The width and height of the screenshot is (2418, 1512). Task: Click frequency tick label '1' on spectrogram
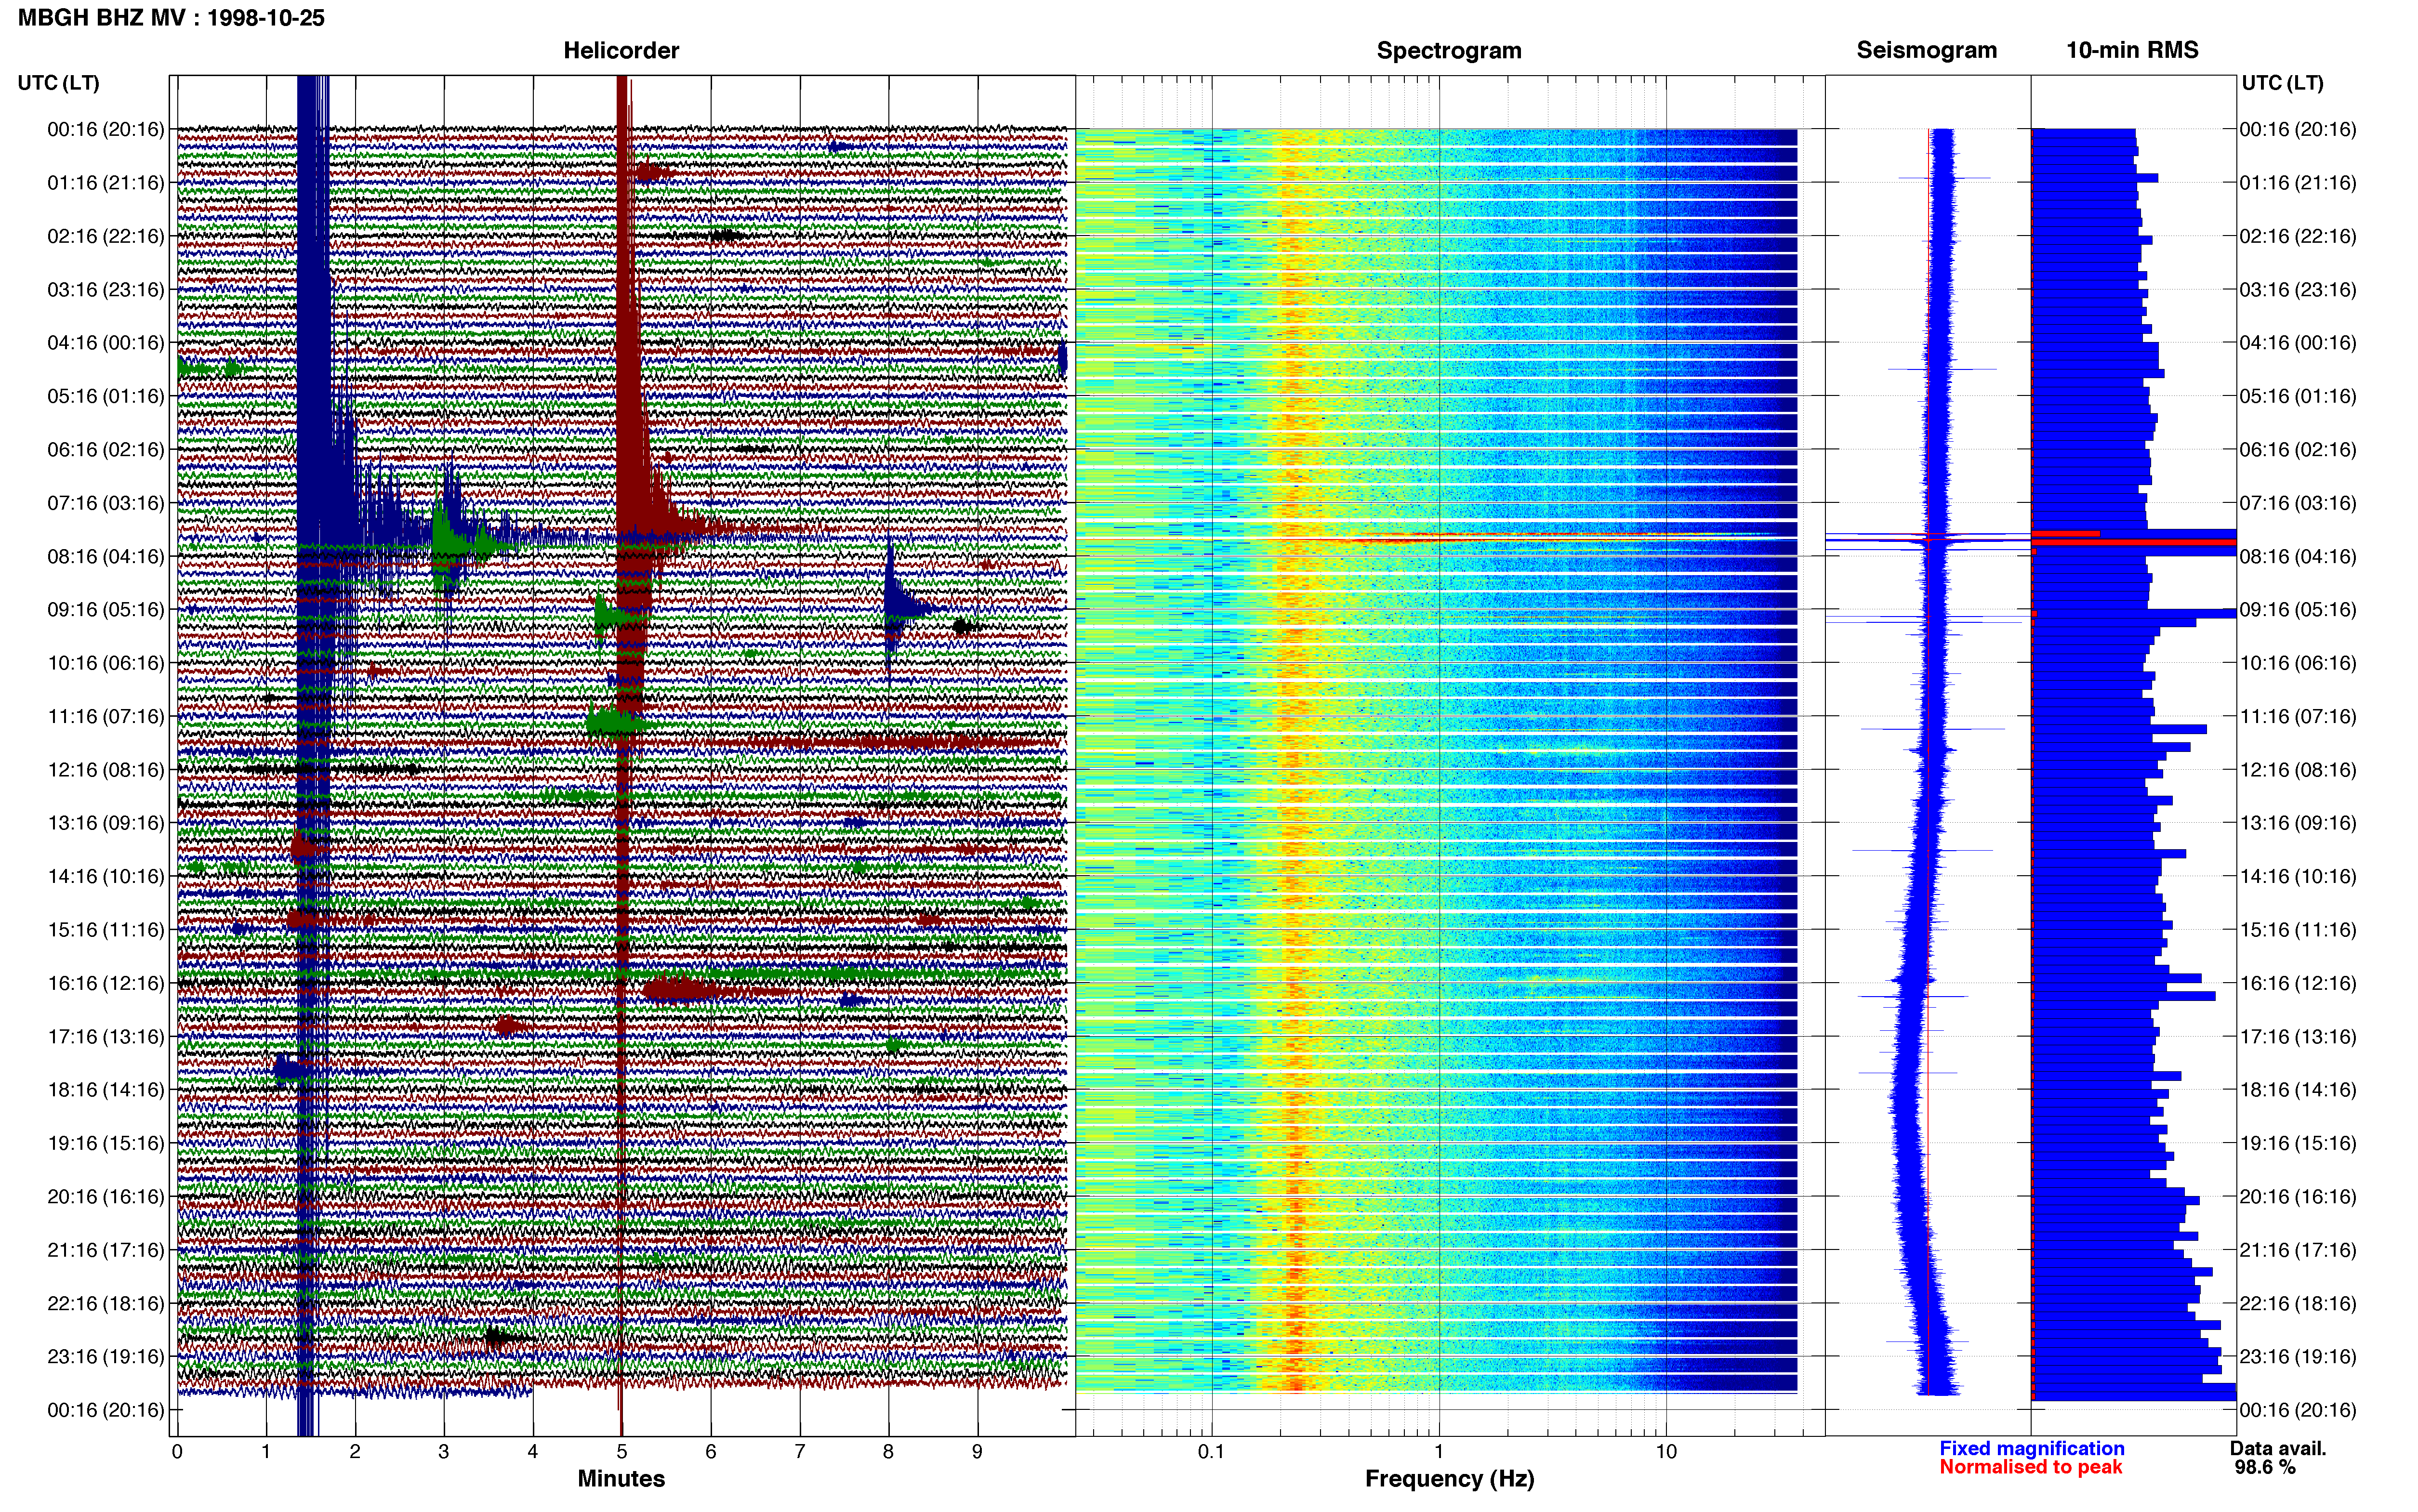(x=1439, y=1452)
